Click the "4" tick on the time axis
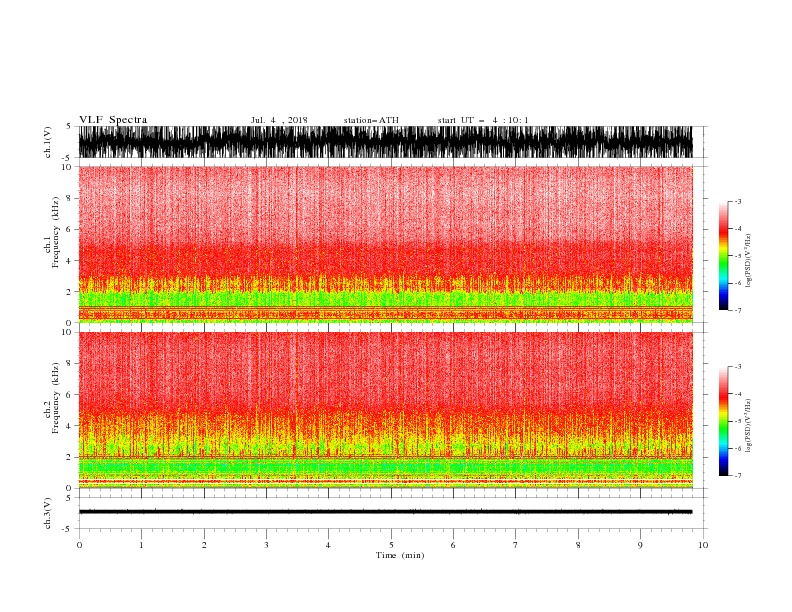Image resolution: width=792 pixels, height=612 pixels. pos(328,545)
